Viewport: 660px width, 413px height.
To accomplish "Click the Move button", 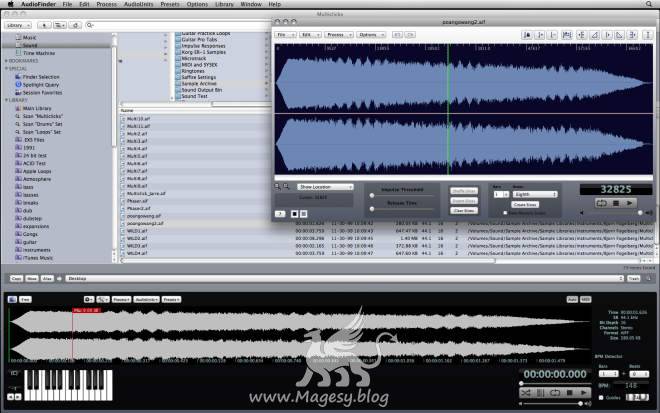I will 32,278.
